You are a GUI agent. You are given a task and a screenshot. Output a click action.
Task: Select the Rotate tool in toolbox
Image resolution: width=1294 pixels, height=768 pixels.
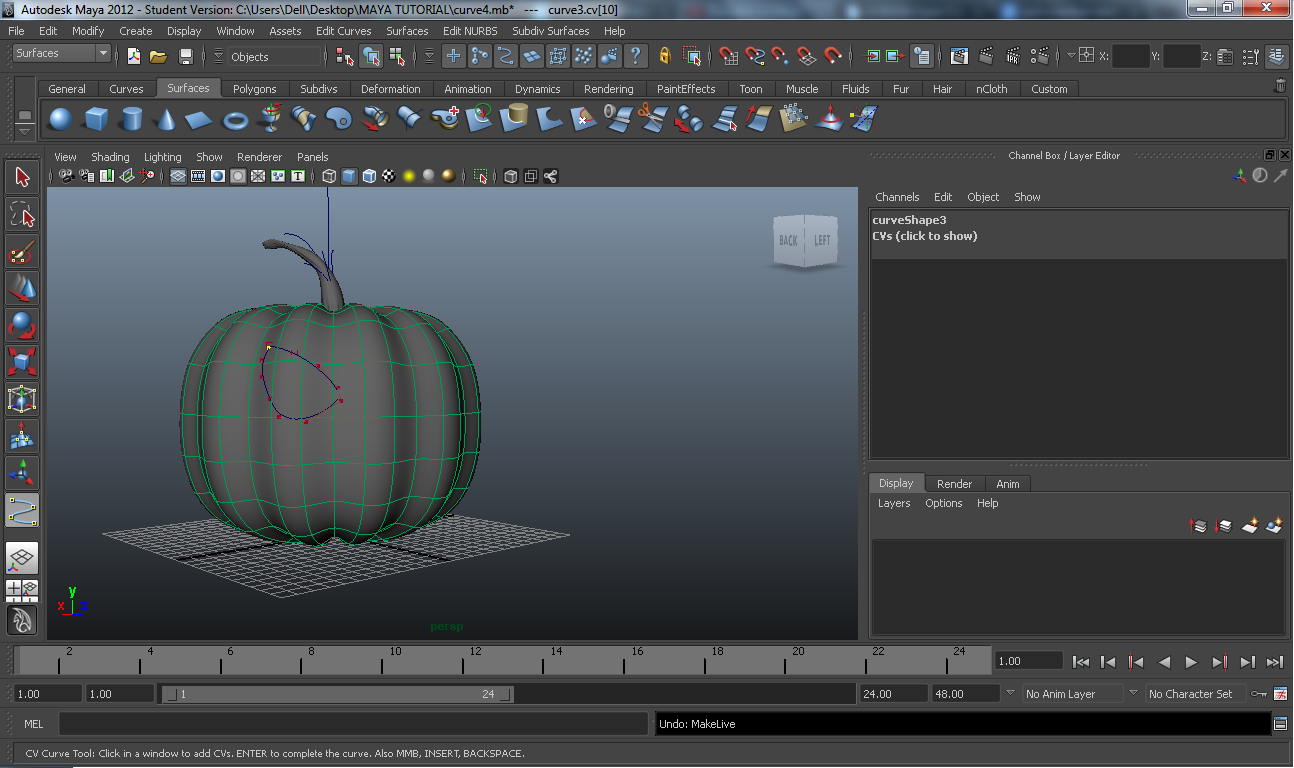point(22,325)
